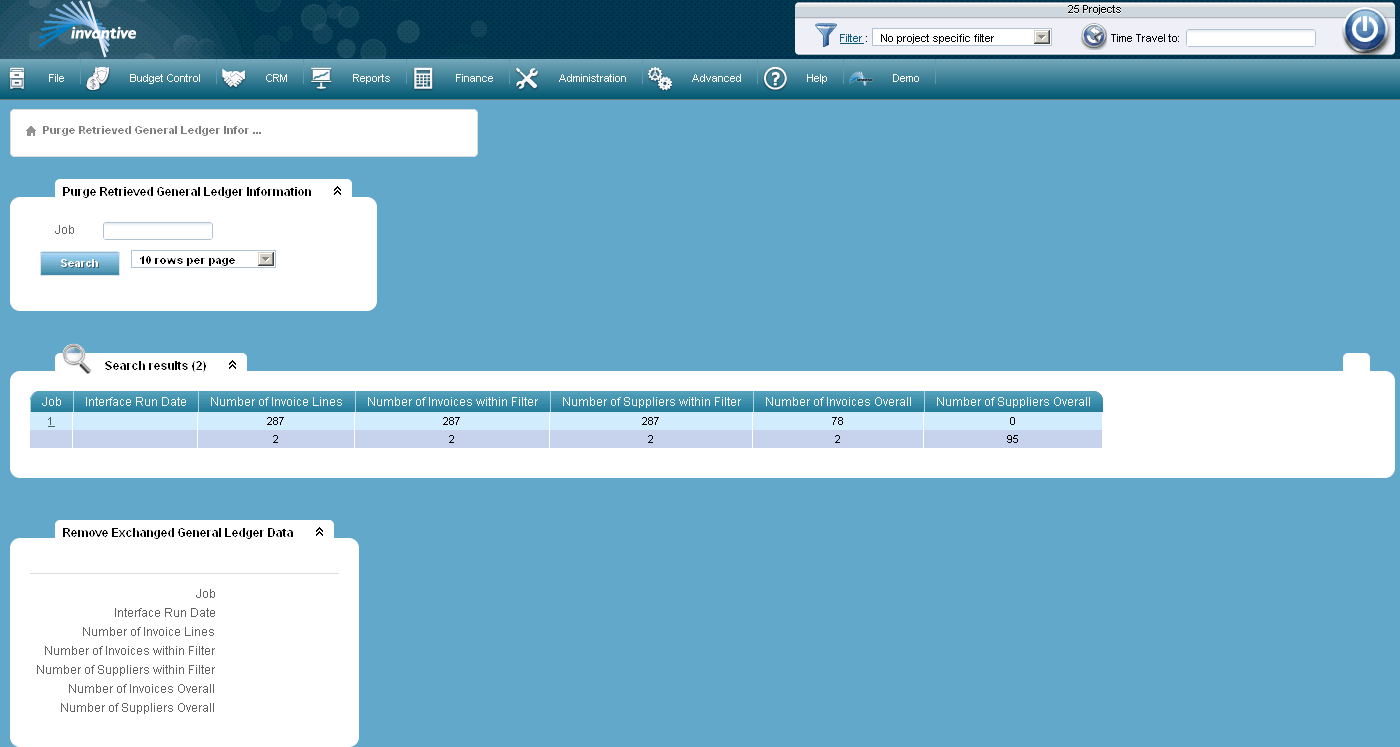This screenshot has width=1400, height=747.
Task: Change the rows per page dropdown
Action: [265, 258]
